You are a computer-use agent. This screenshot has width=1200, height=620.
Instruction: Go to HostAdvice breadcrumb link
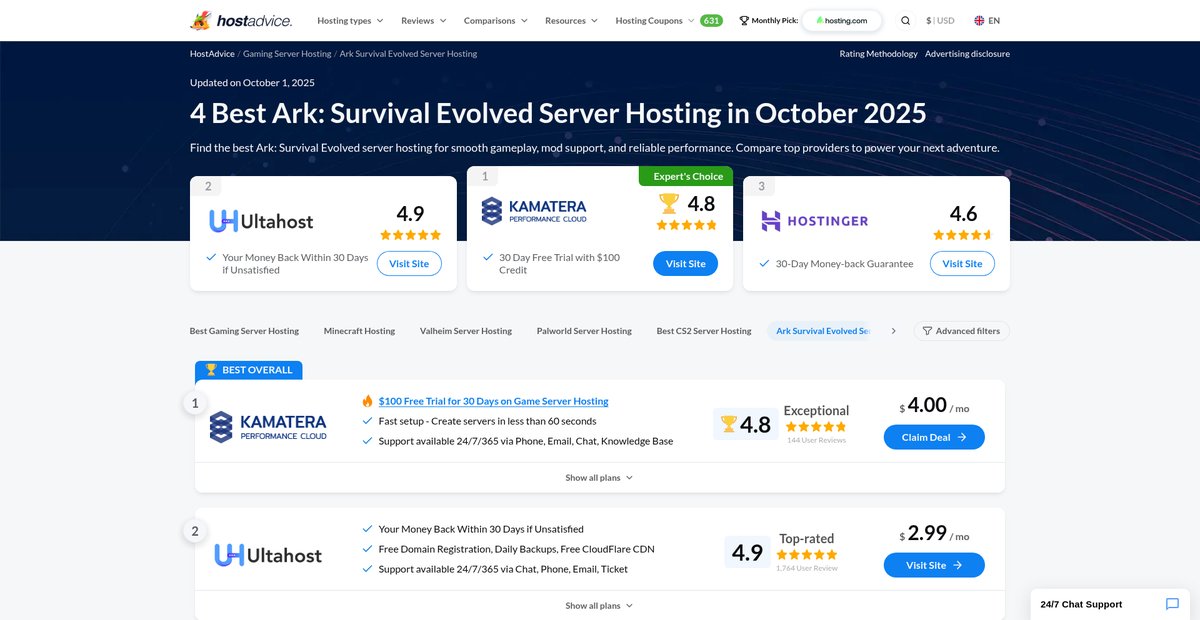click(212, 54)
